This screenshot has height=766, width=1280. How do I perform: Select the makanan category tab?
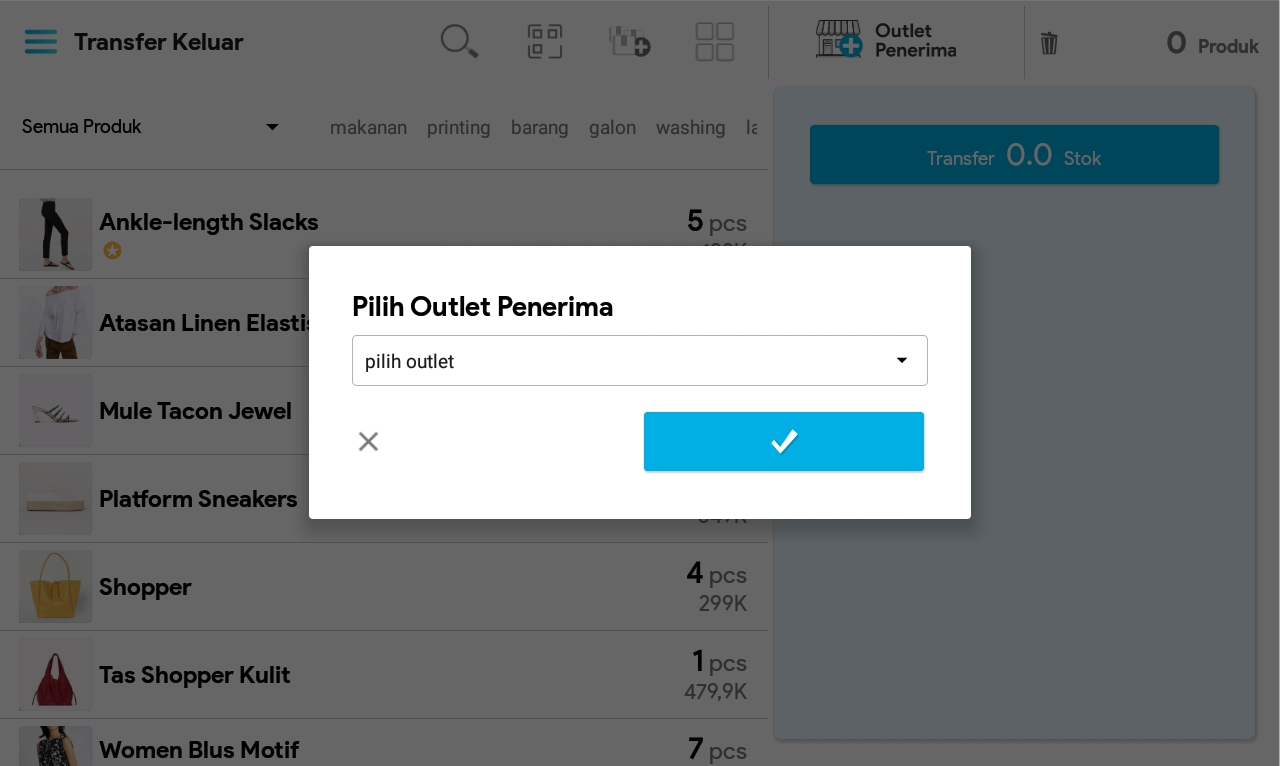pyautogui.click(x=368, y=128)
